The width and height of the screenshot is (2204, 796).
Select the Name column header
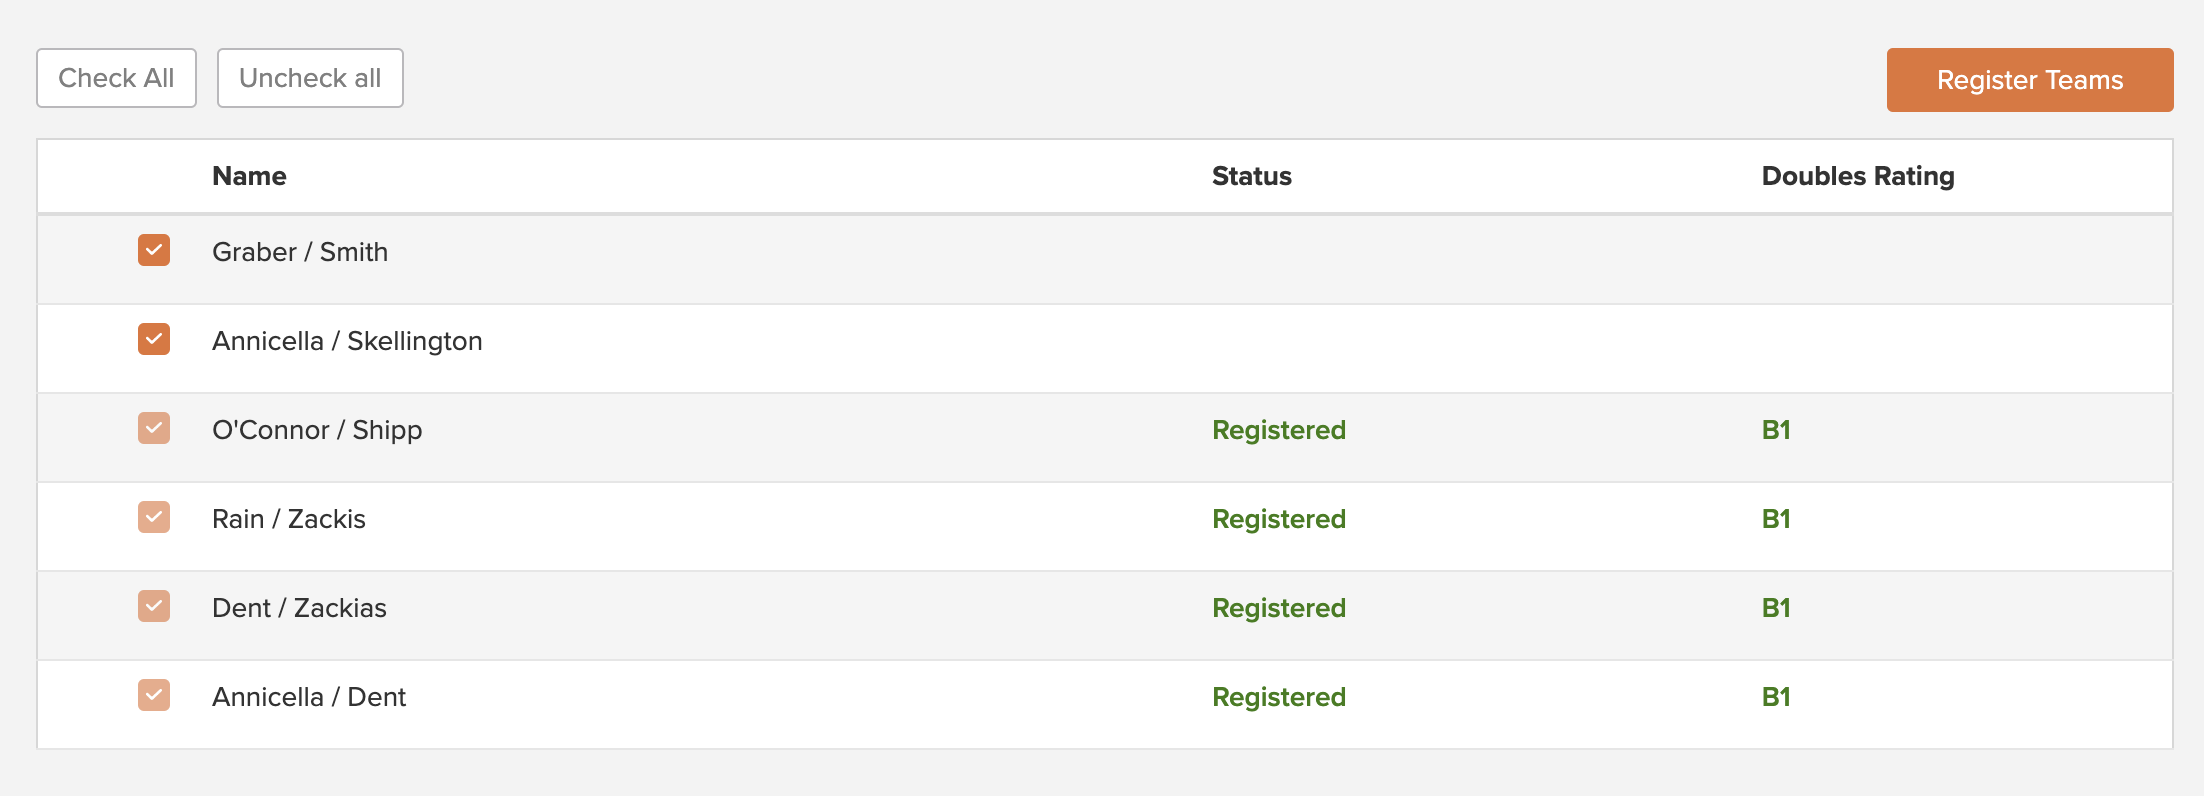tap(249, 176)
